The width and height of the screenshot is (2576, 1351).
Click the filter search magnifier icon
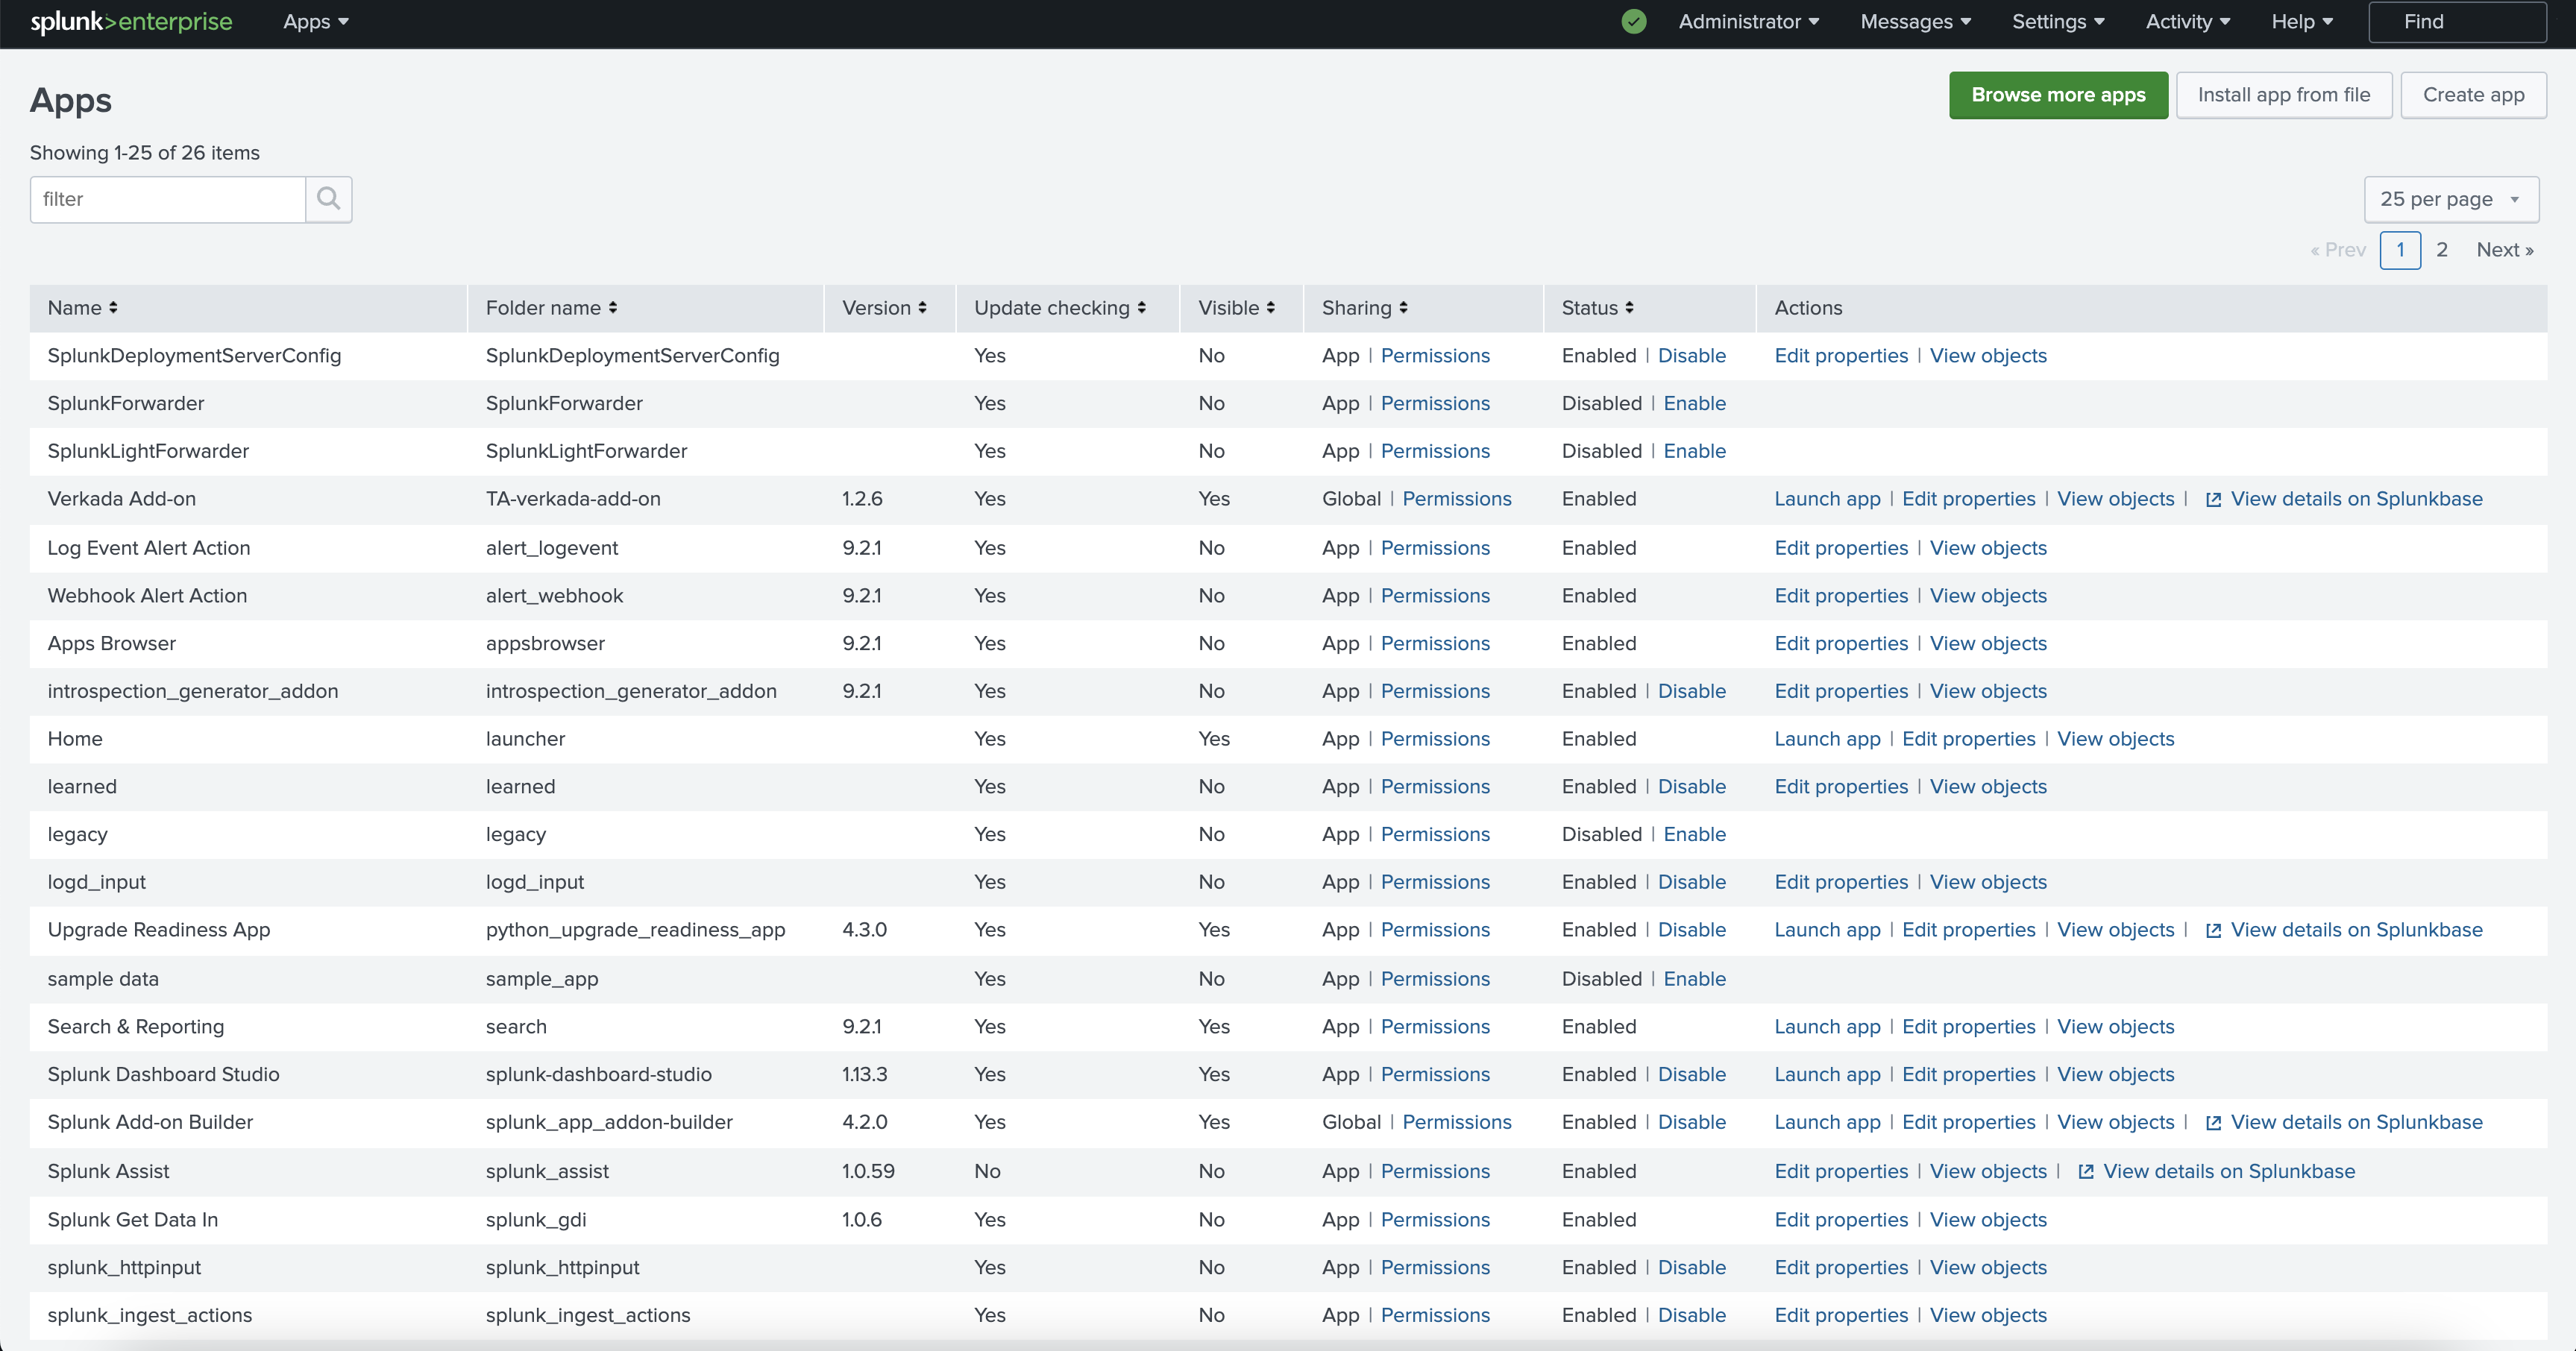[x=328, y=199]
